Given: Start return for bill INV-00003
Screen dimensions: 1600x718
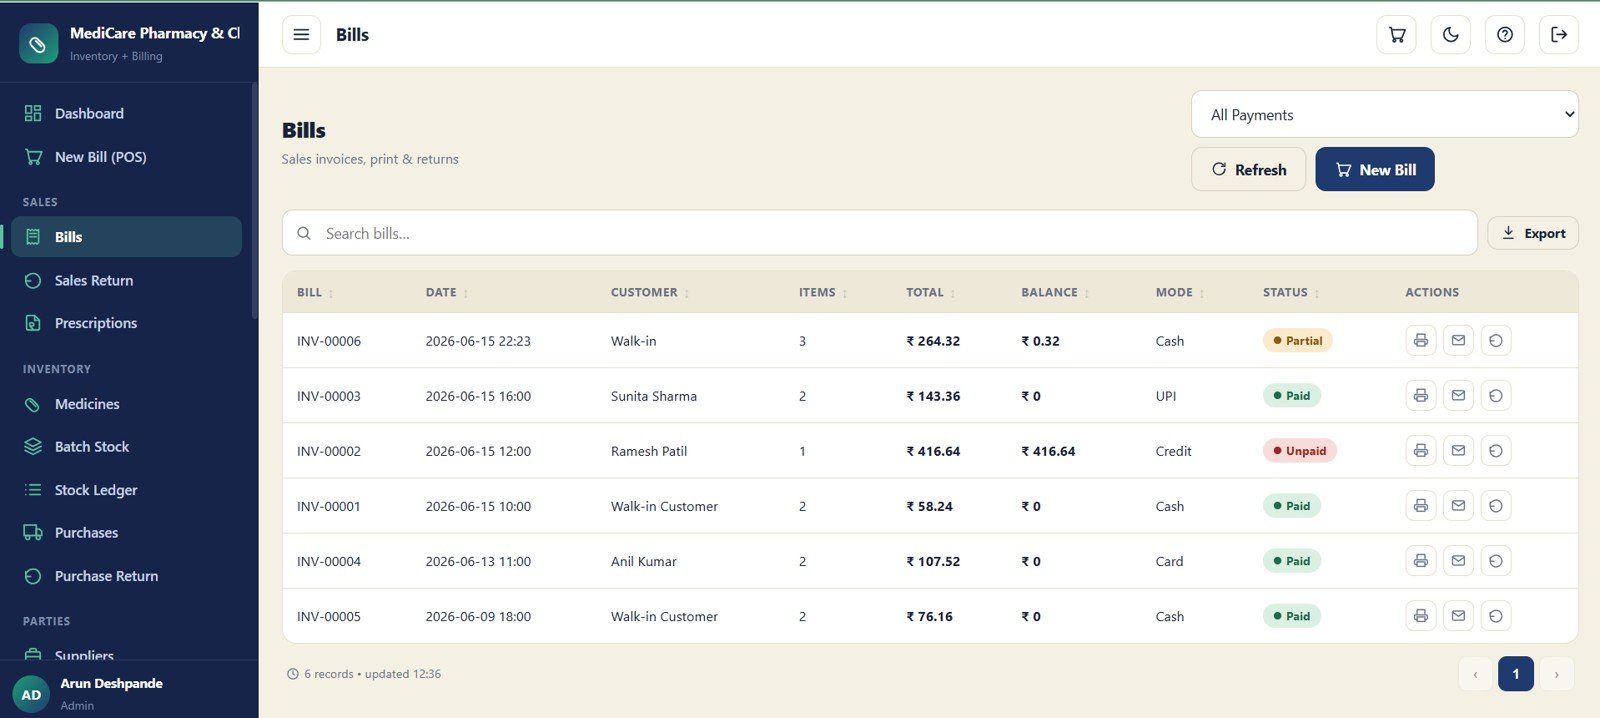Looking at the screenshot, I should (1496, 396).
